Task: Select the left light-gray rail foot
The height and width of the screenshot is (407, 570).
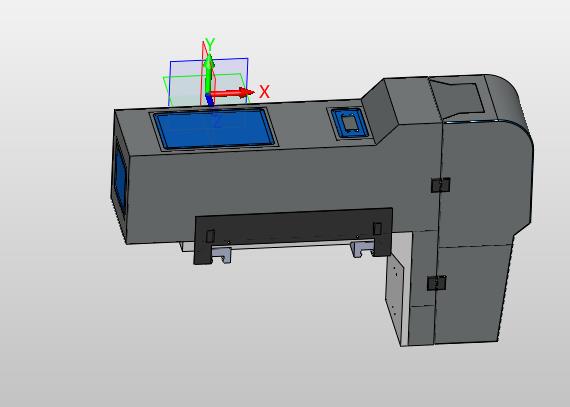Action: (x=221, y=254)
